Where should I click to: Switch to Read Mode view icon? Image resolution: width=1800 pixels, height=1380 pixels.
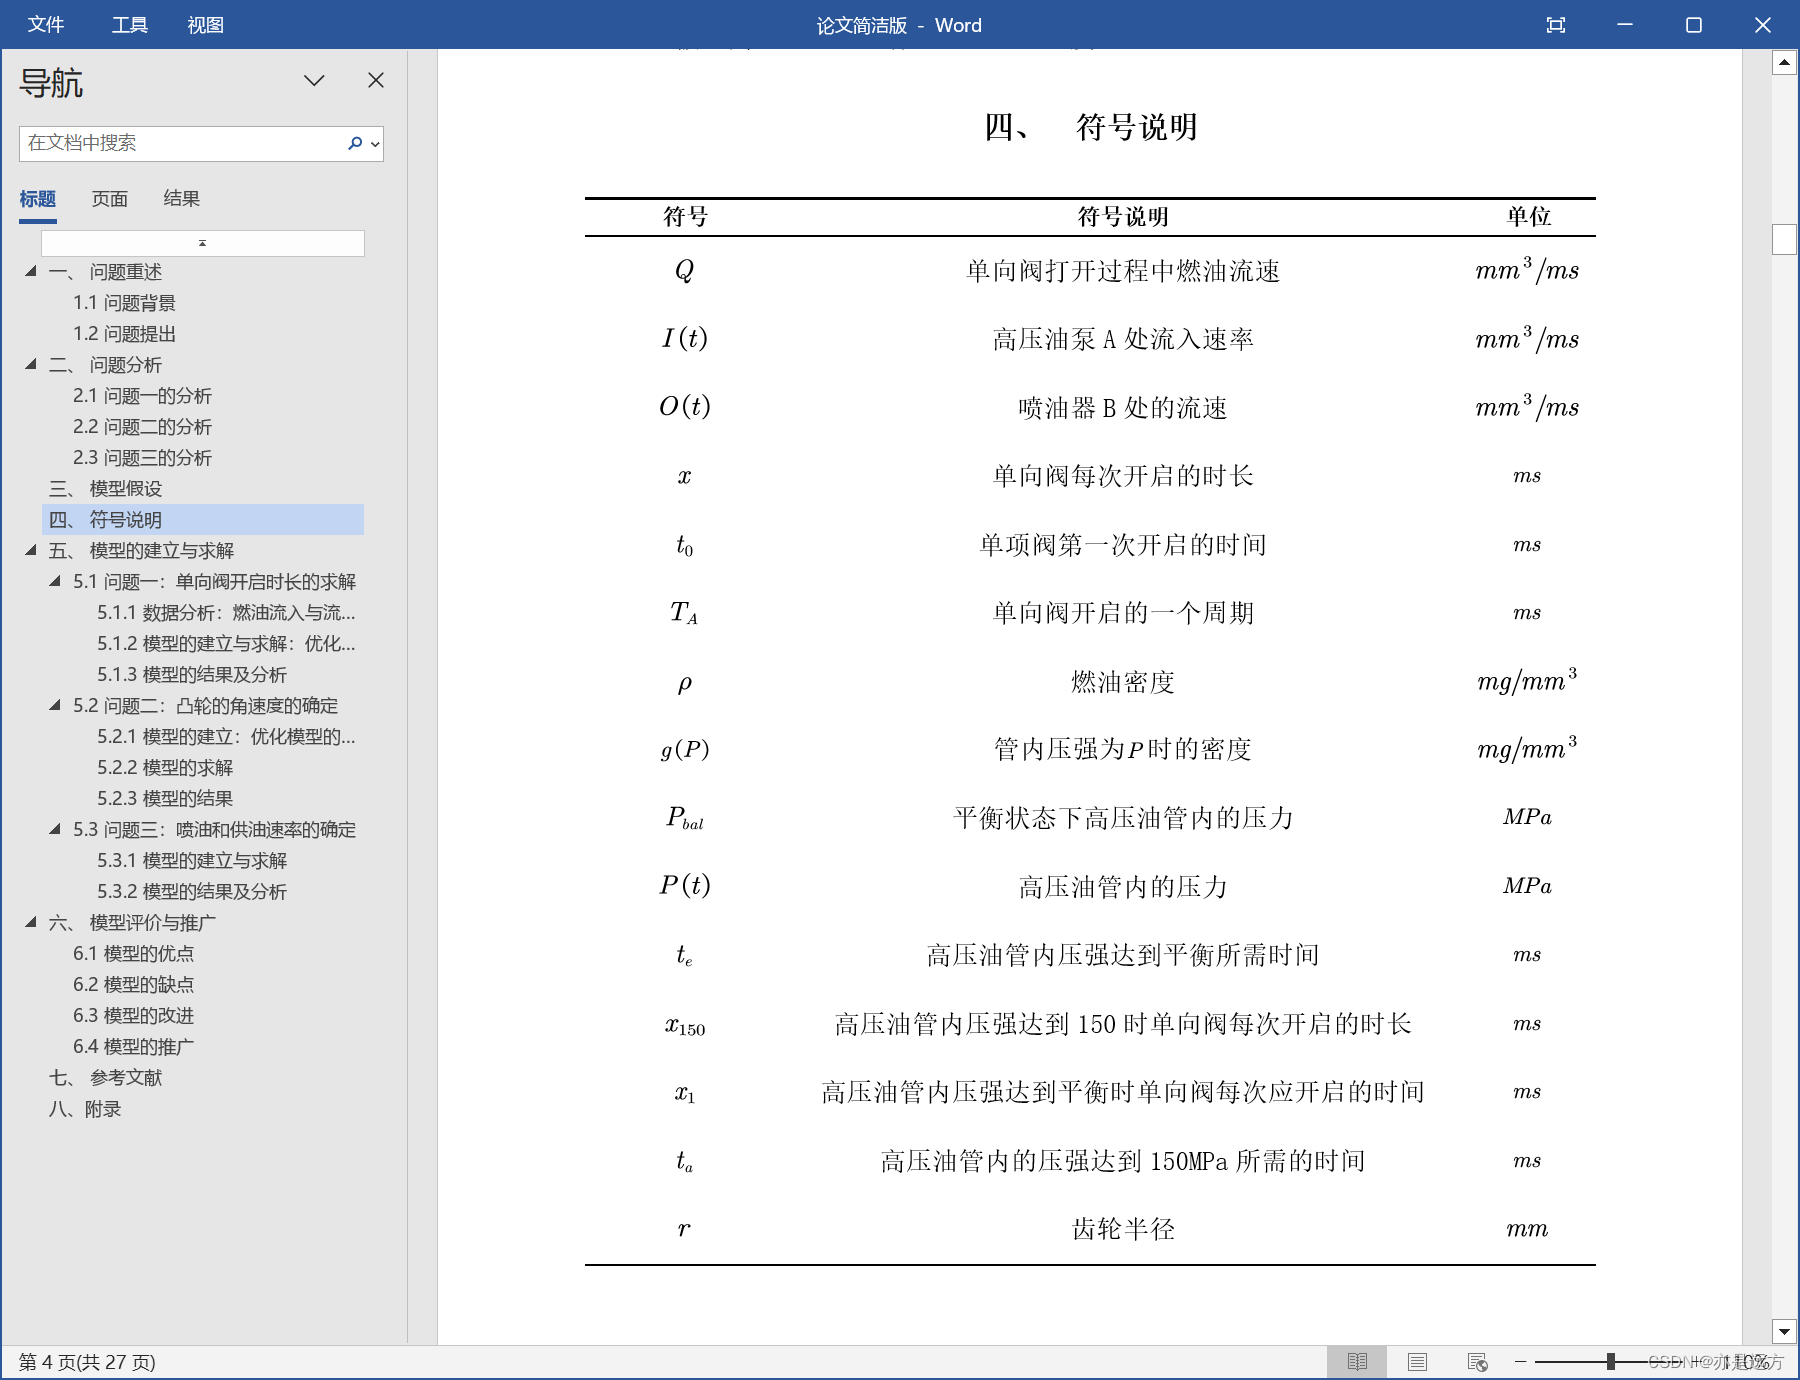point(1357,1362)
